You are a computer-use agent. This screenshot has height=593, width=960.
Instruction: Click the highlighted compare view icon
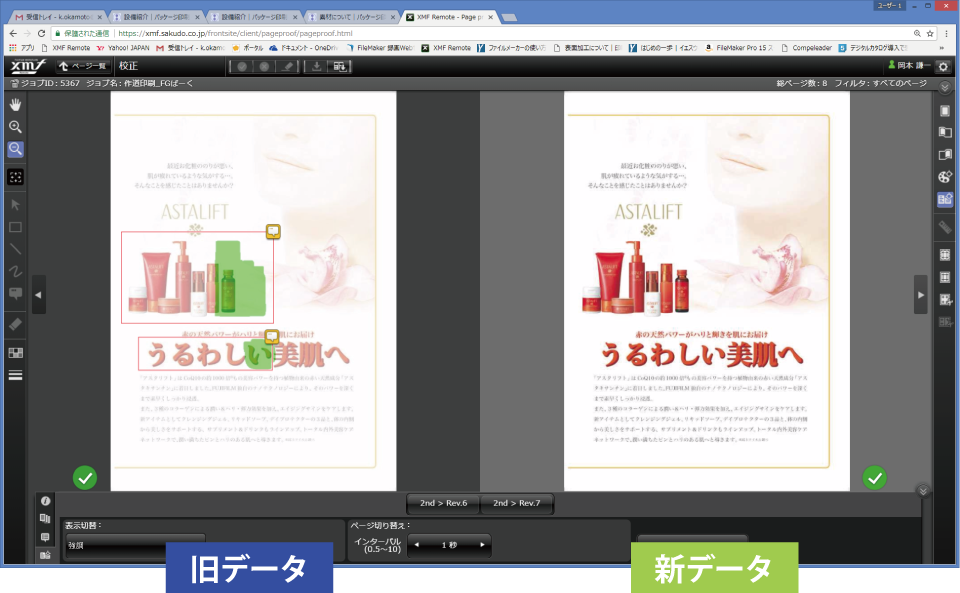tap(945, 199)
